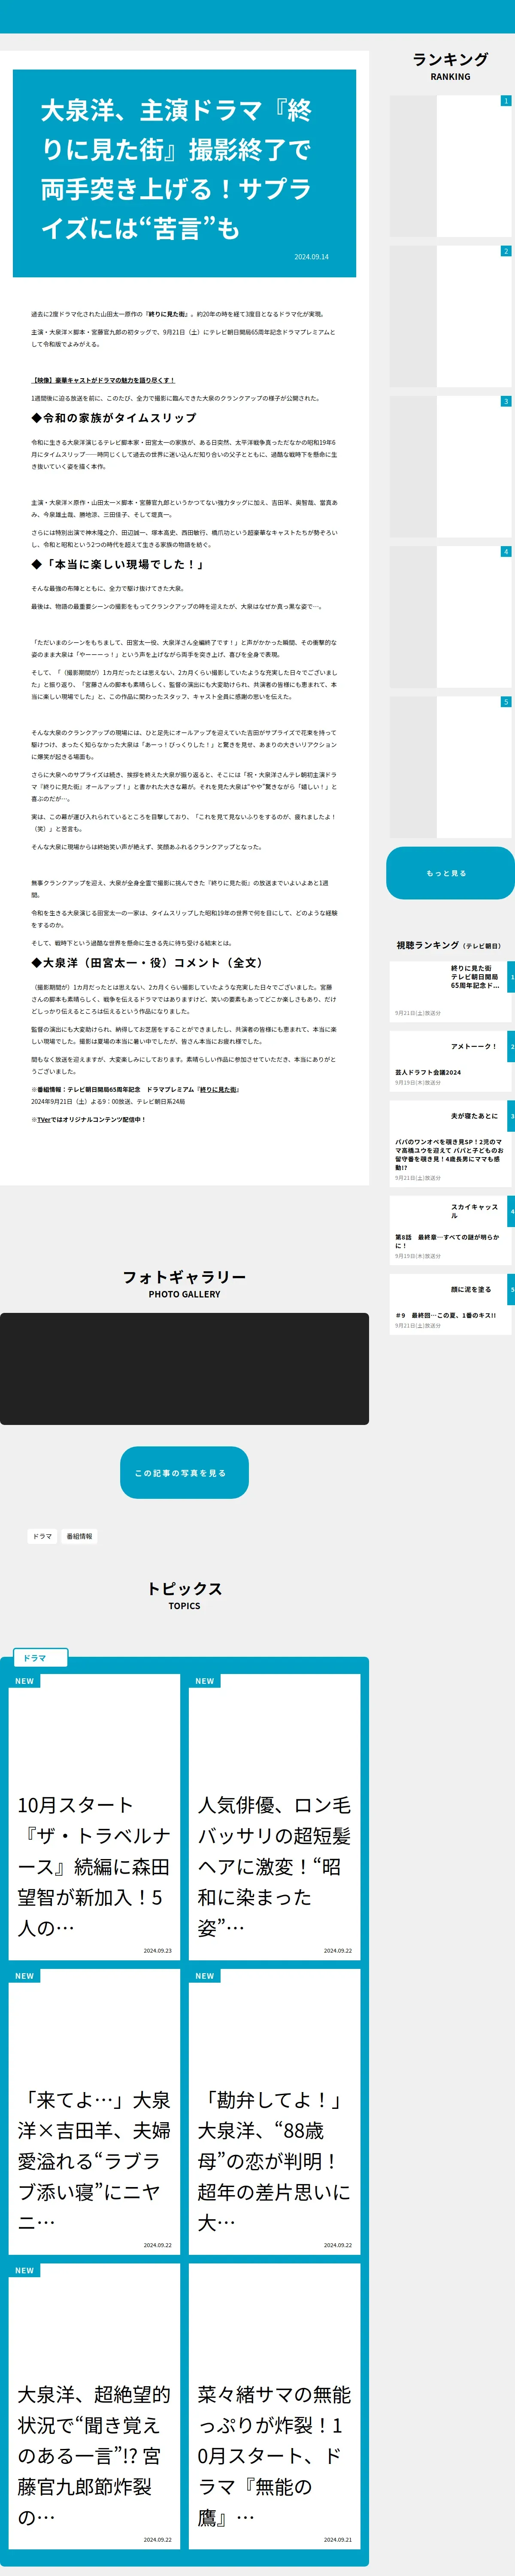Click the dark photo gallery panel

point(184,1369)
